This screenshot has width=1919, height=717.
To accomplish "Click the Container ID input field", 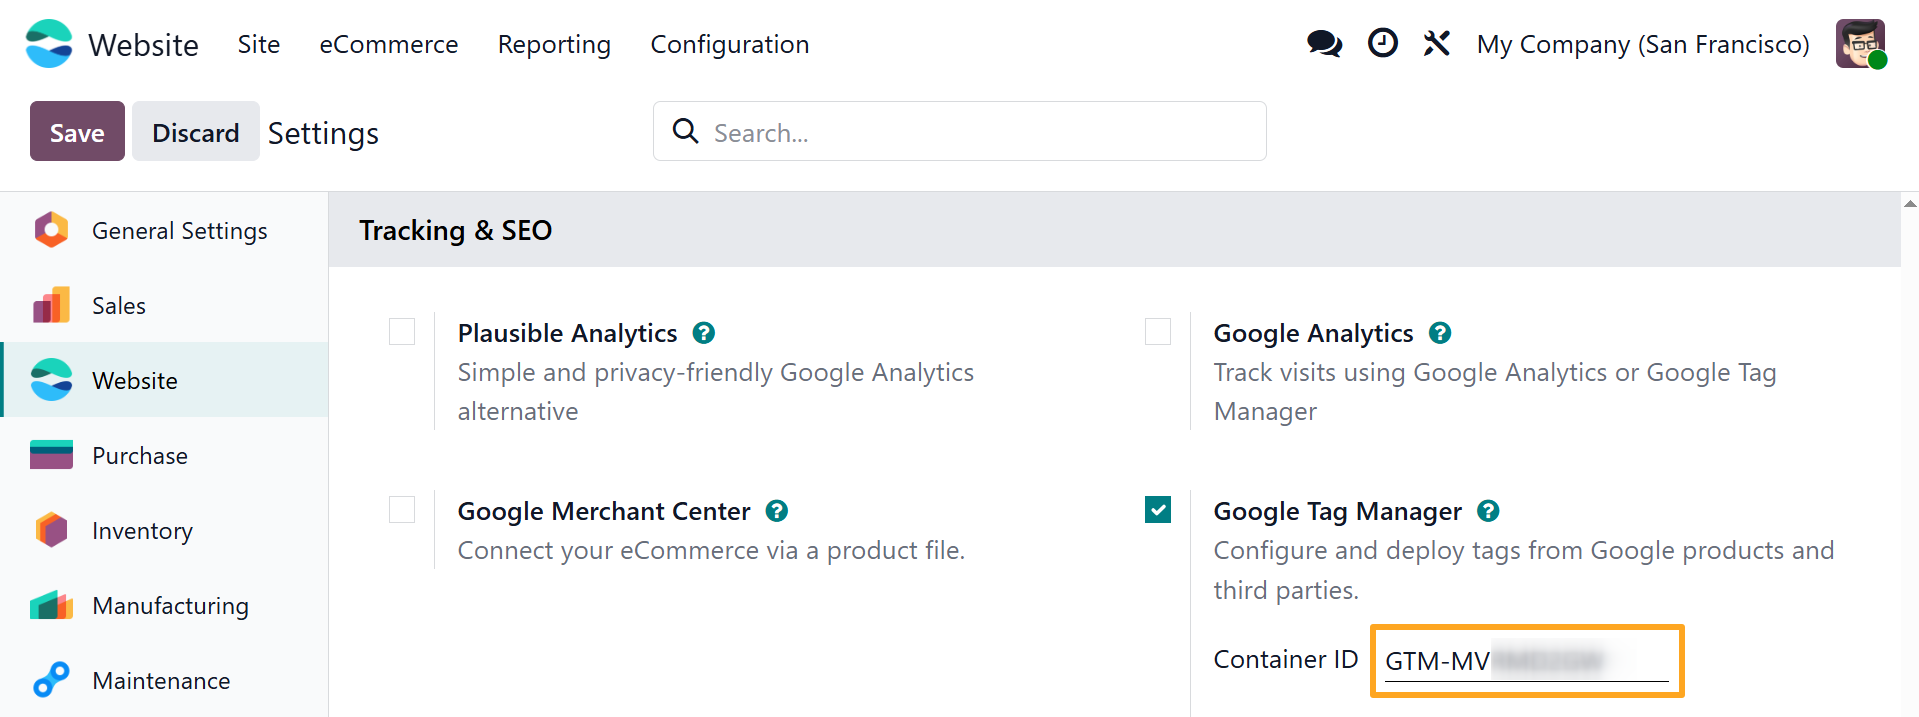I will point(1527,661).
